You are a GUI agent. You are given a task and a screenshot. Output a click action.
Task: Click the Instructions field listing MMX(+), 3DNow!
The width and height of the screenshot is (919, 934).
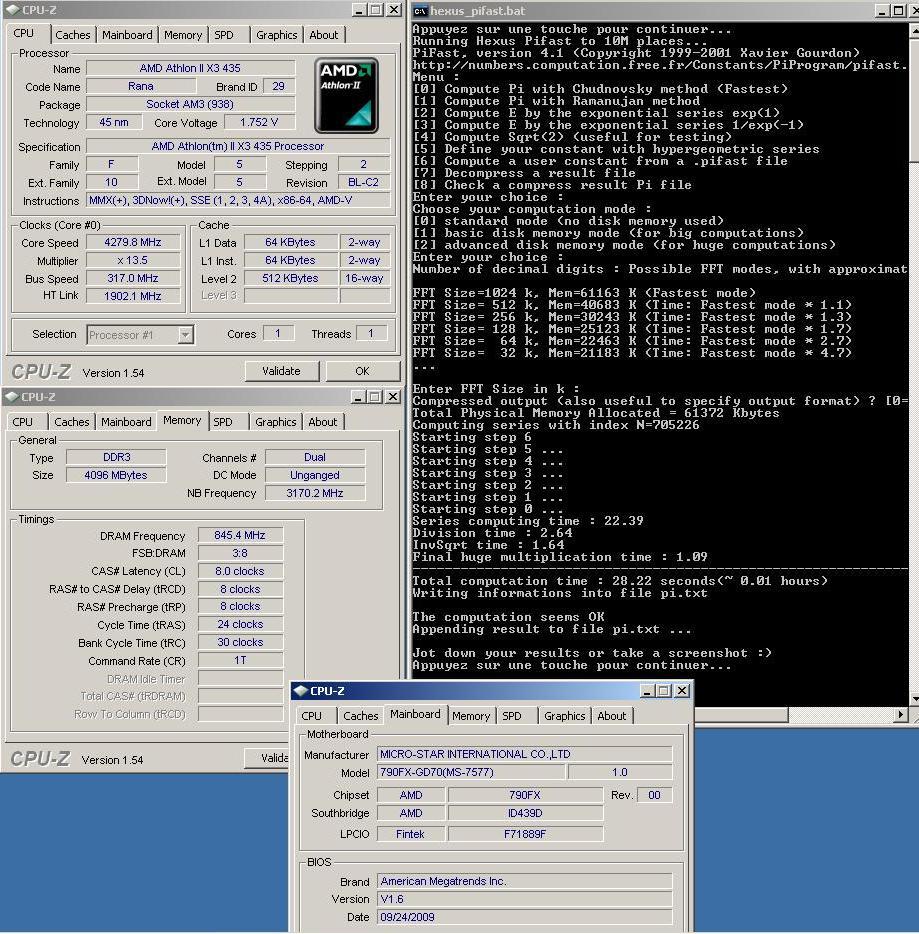[x=238, y=200]
